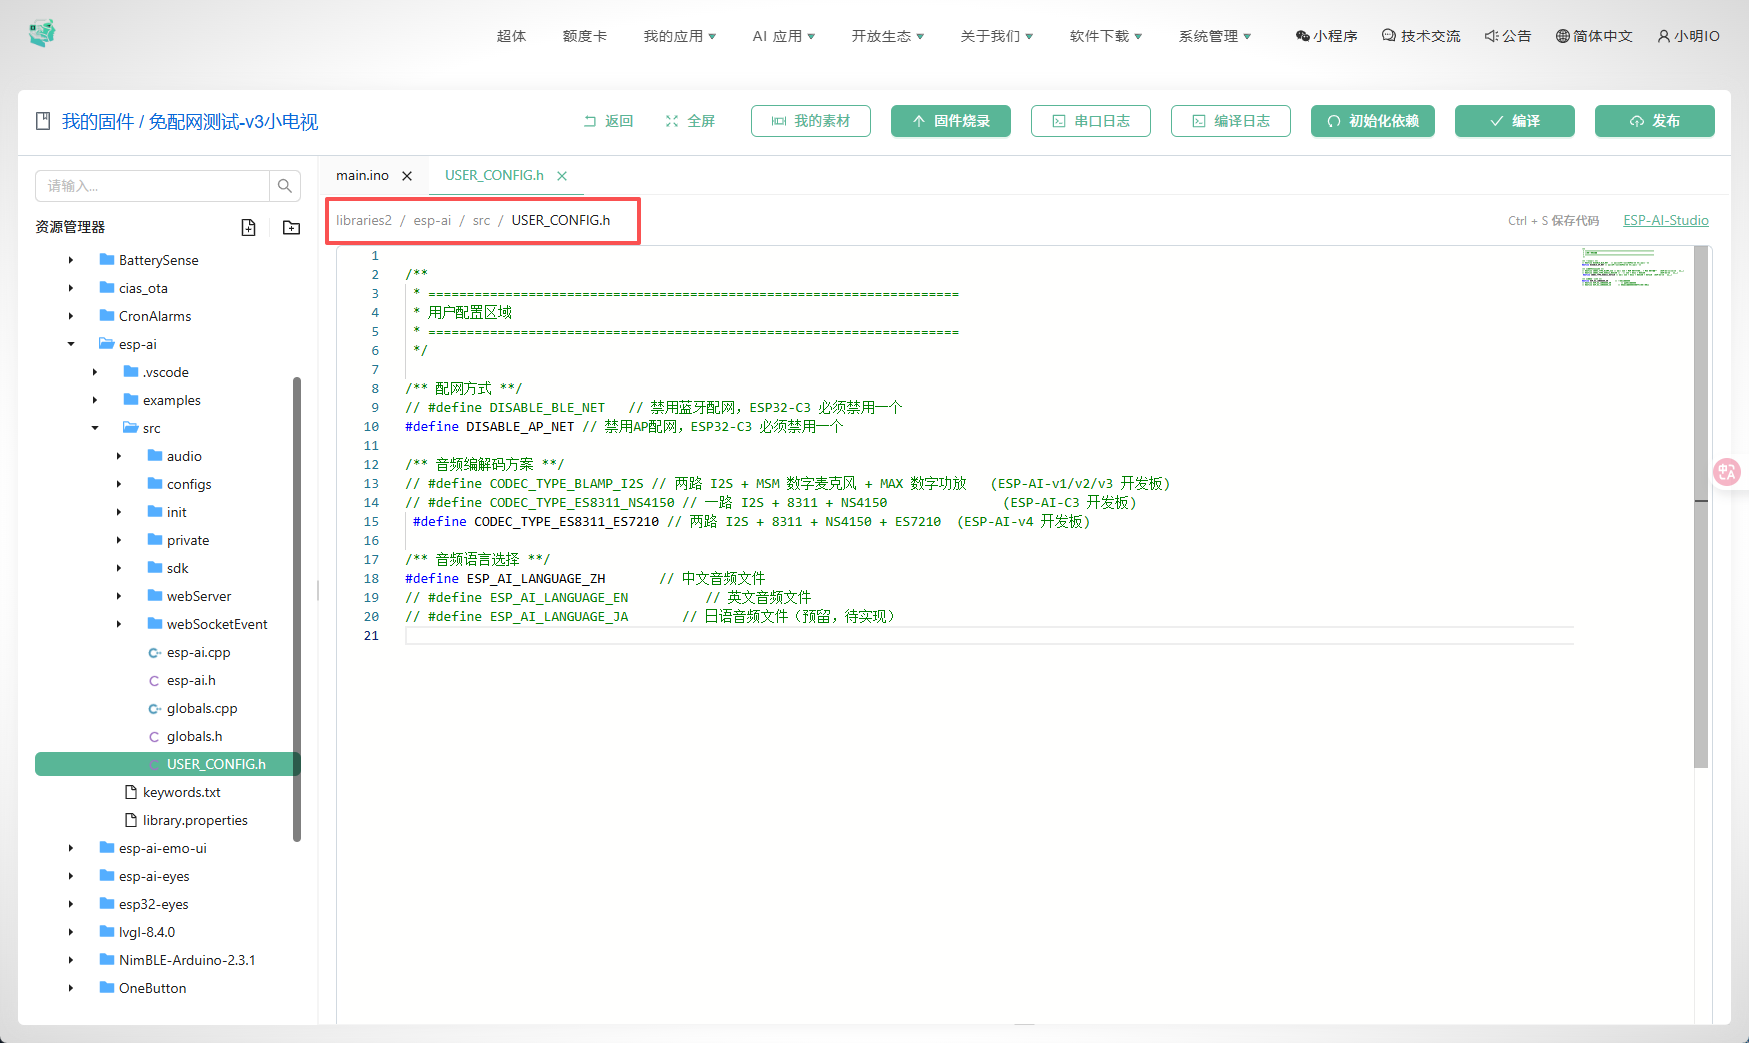Expand the BatterySense folder
This screenshot has height=1043, width=1749.
click(71, 260)
